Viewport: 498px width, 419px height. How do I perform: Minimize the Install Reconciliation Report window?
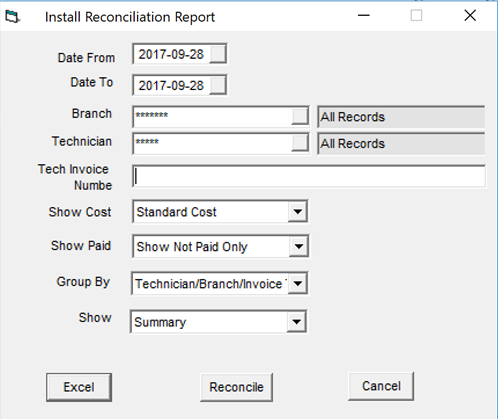(x=364, y=15)
